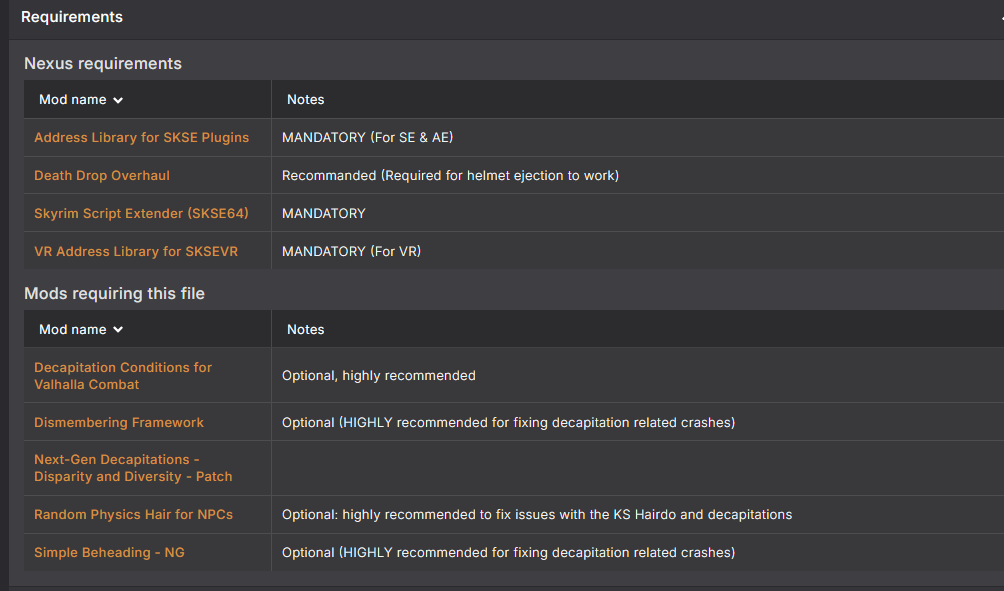This screenshot has height=591, width=1004.
Task: Click Notes header in Mods requiring this file table
Action: (x=305, y=329)
